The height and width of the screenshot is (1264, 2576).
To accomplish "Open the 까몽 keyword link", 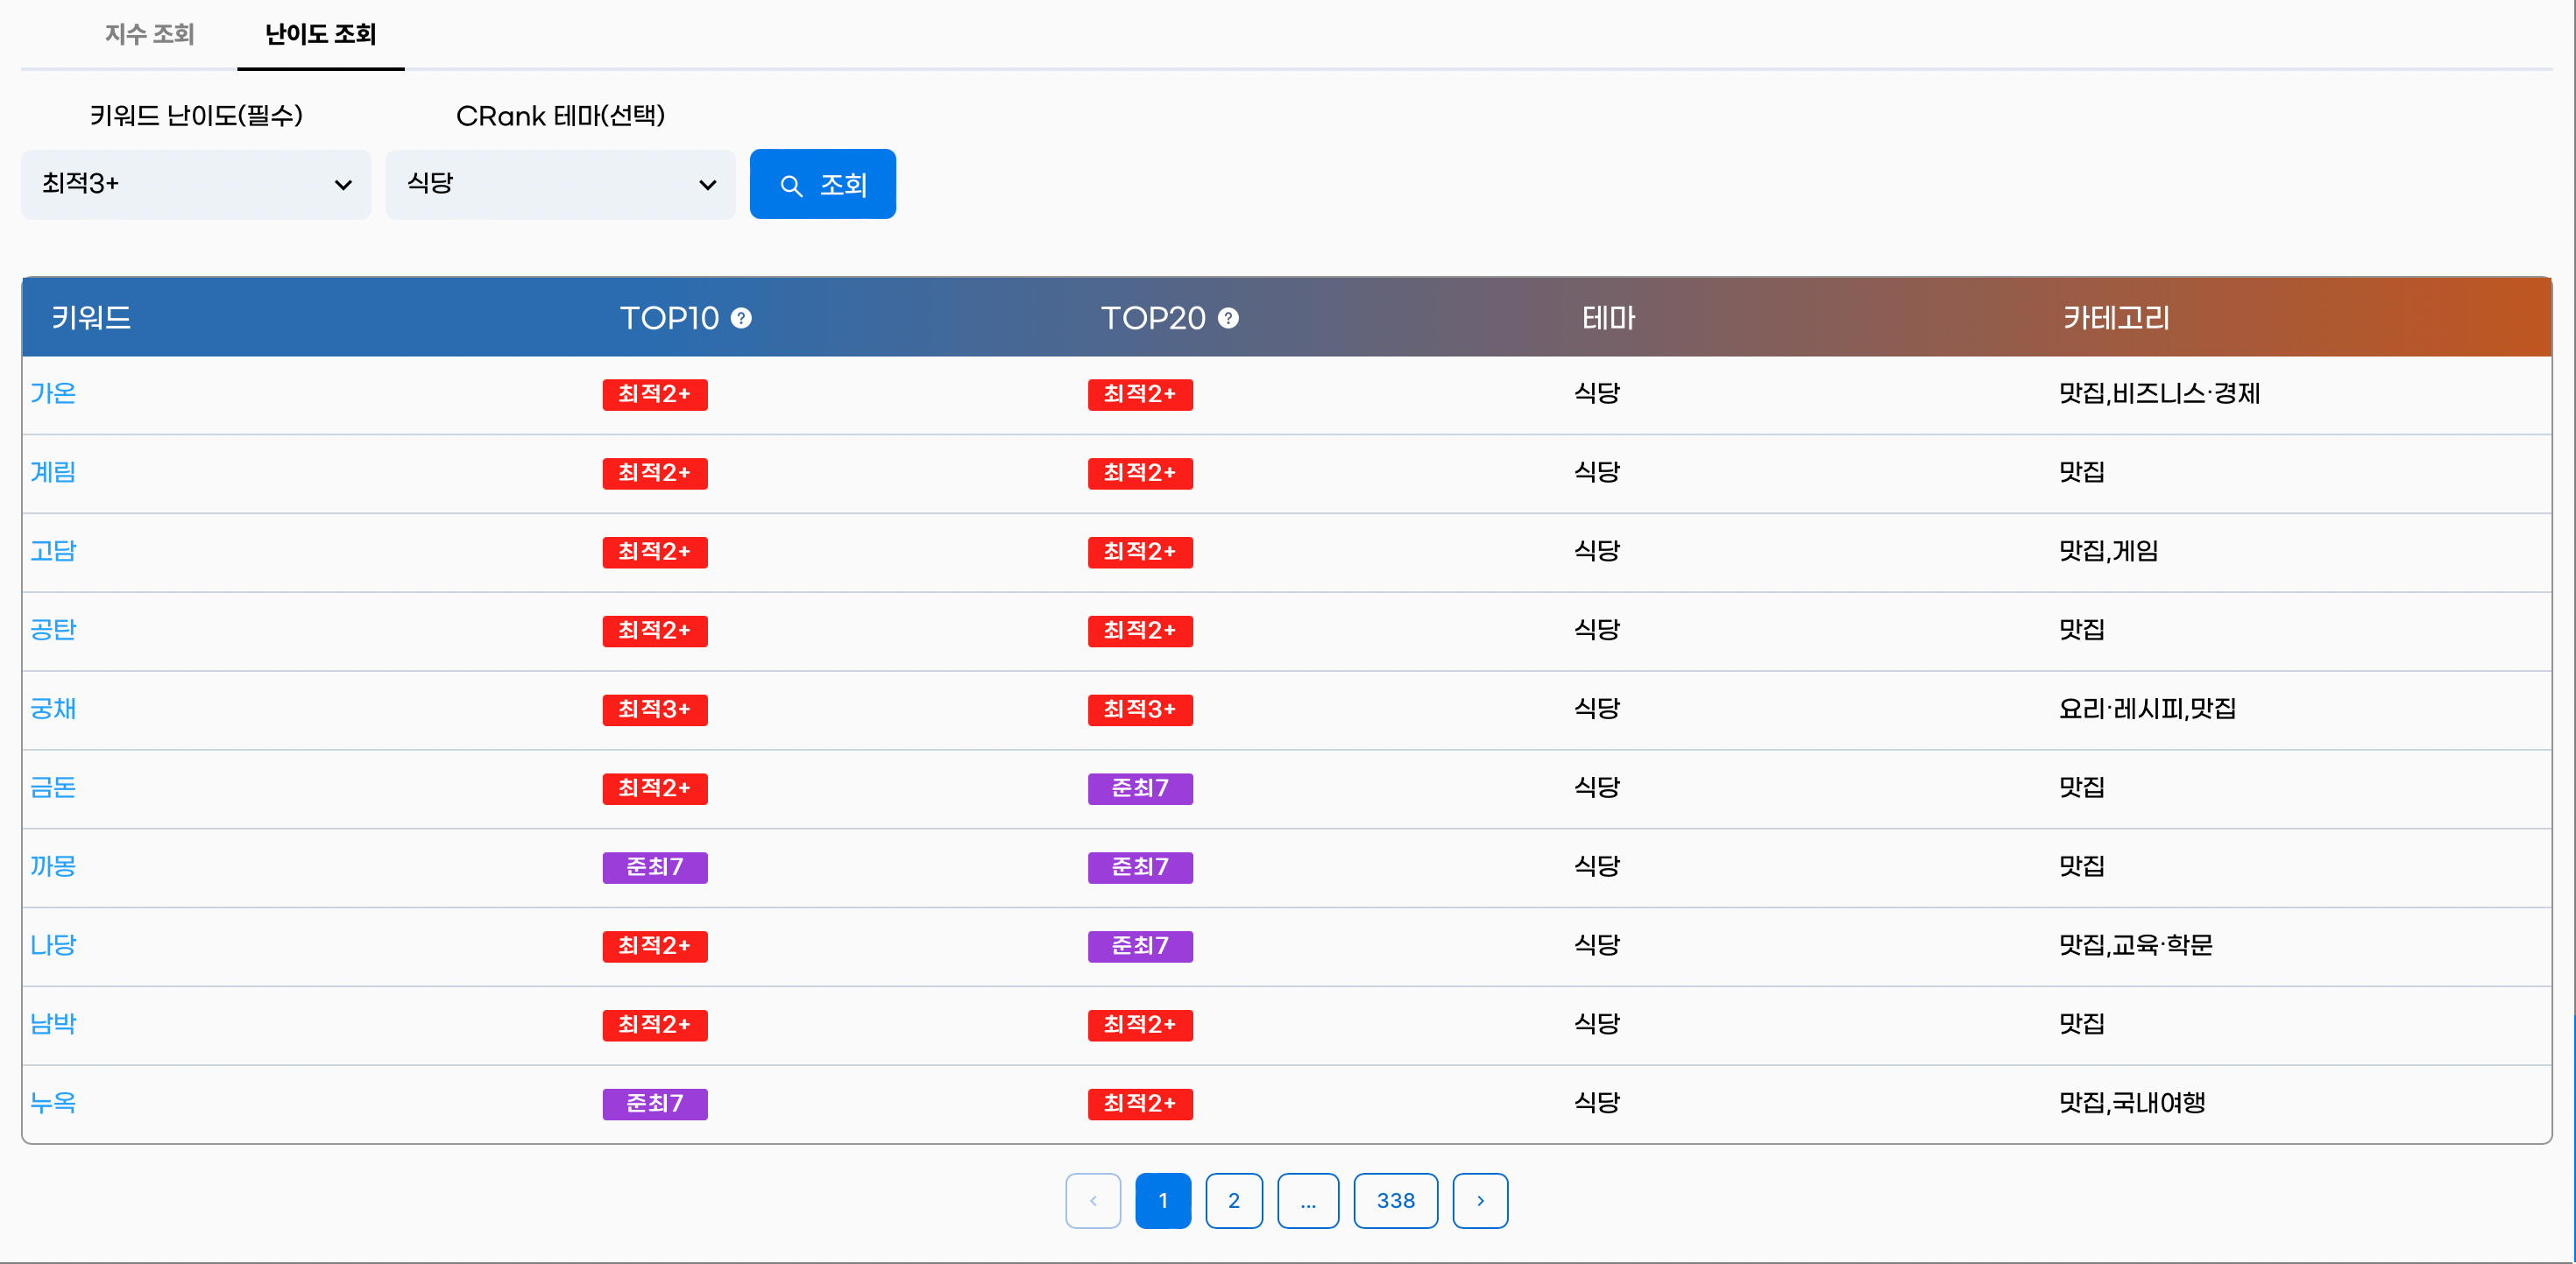I will [53, 866].
